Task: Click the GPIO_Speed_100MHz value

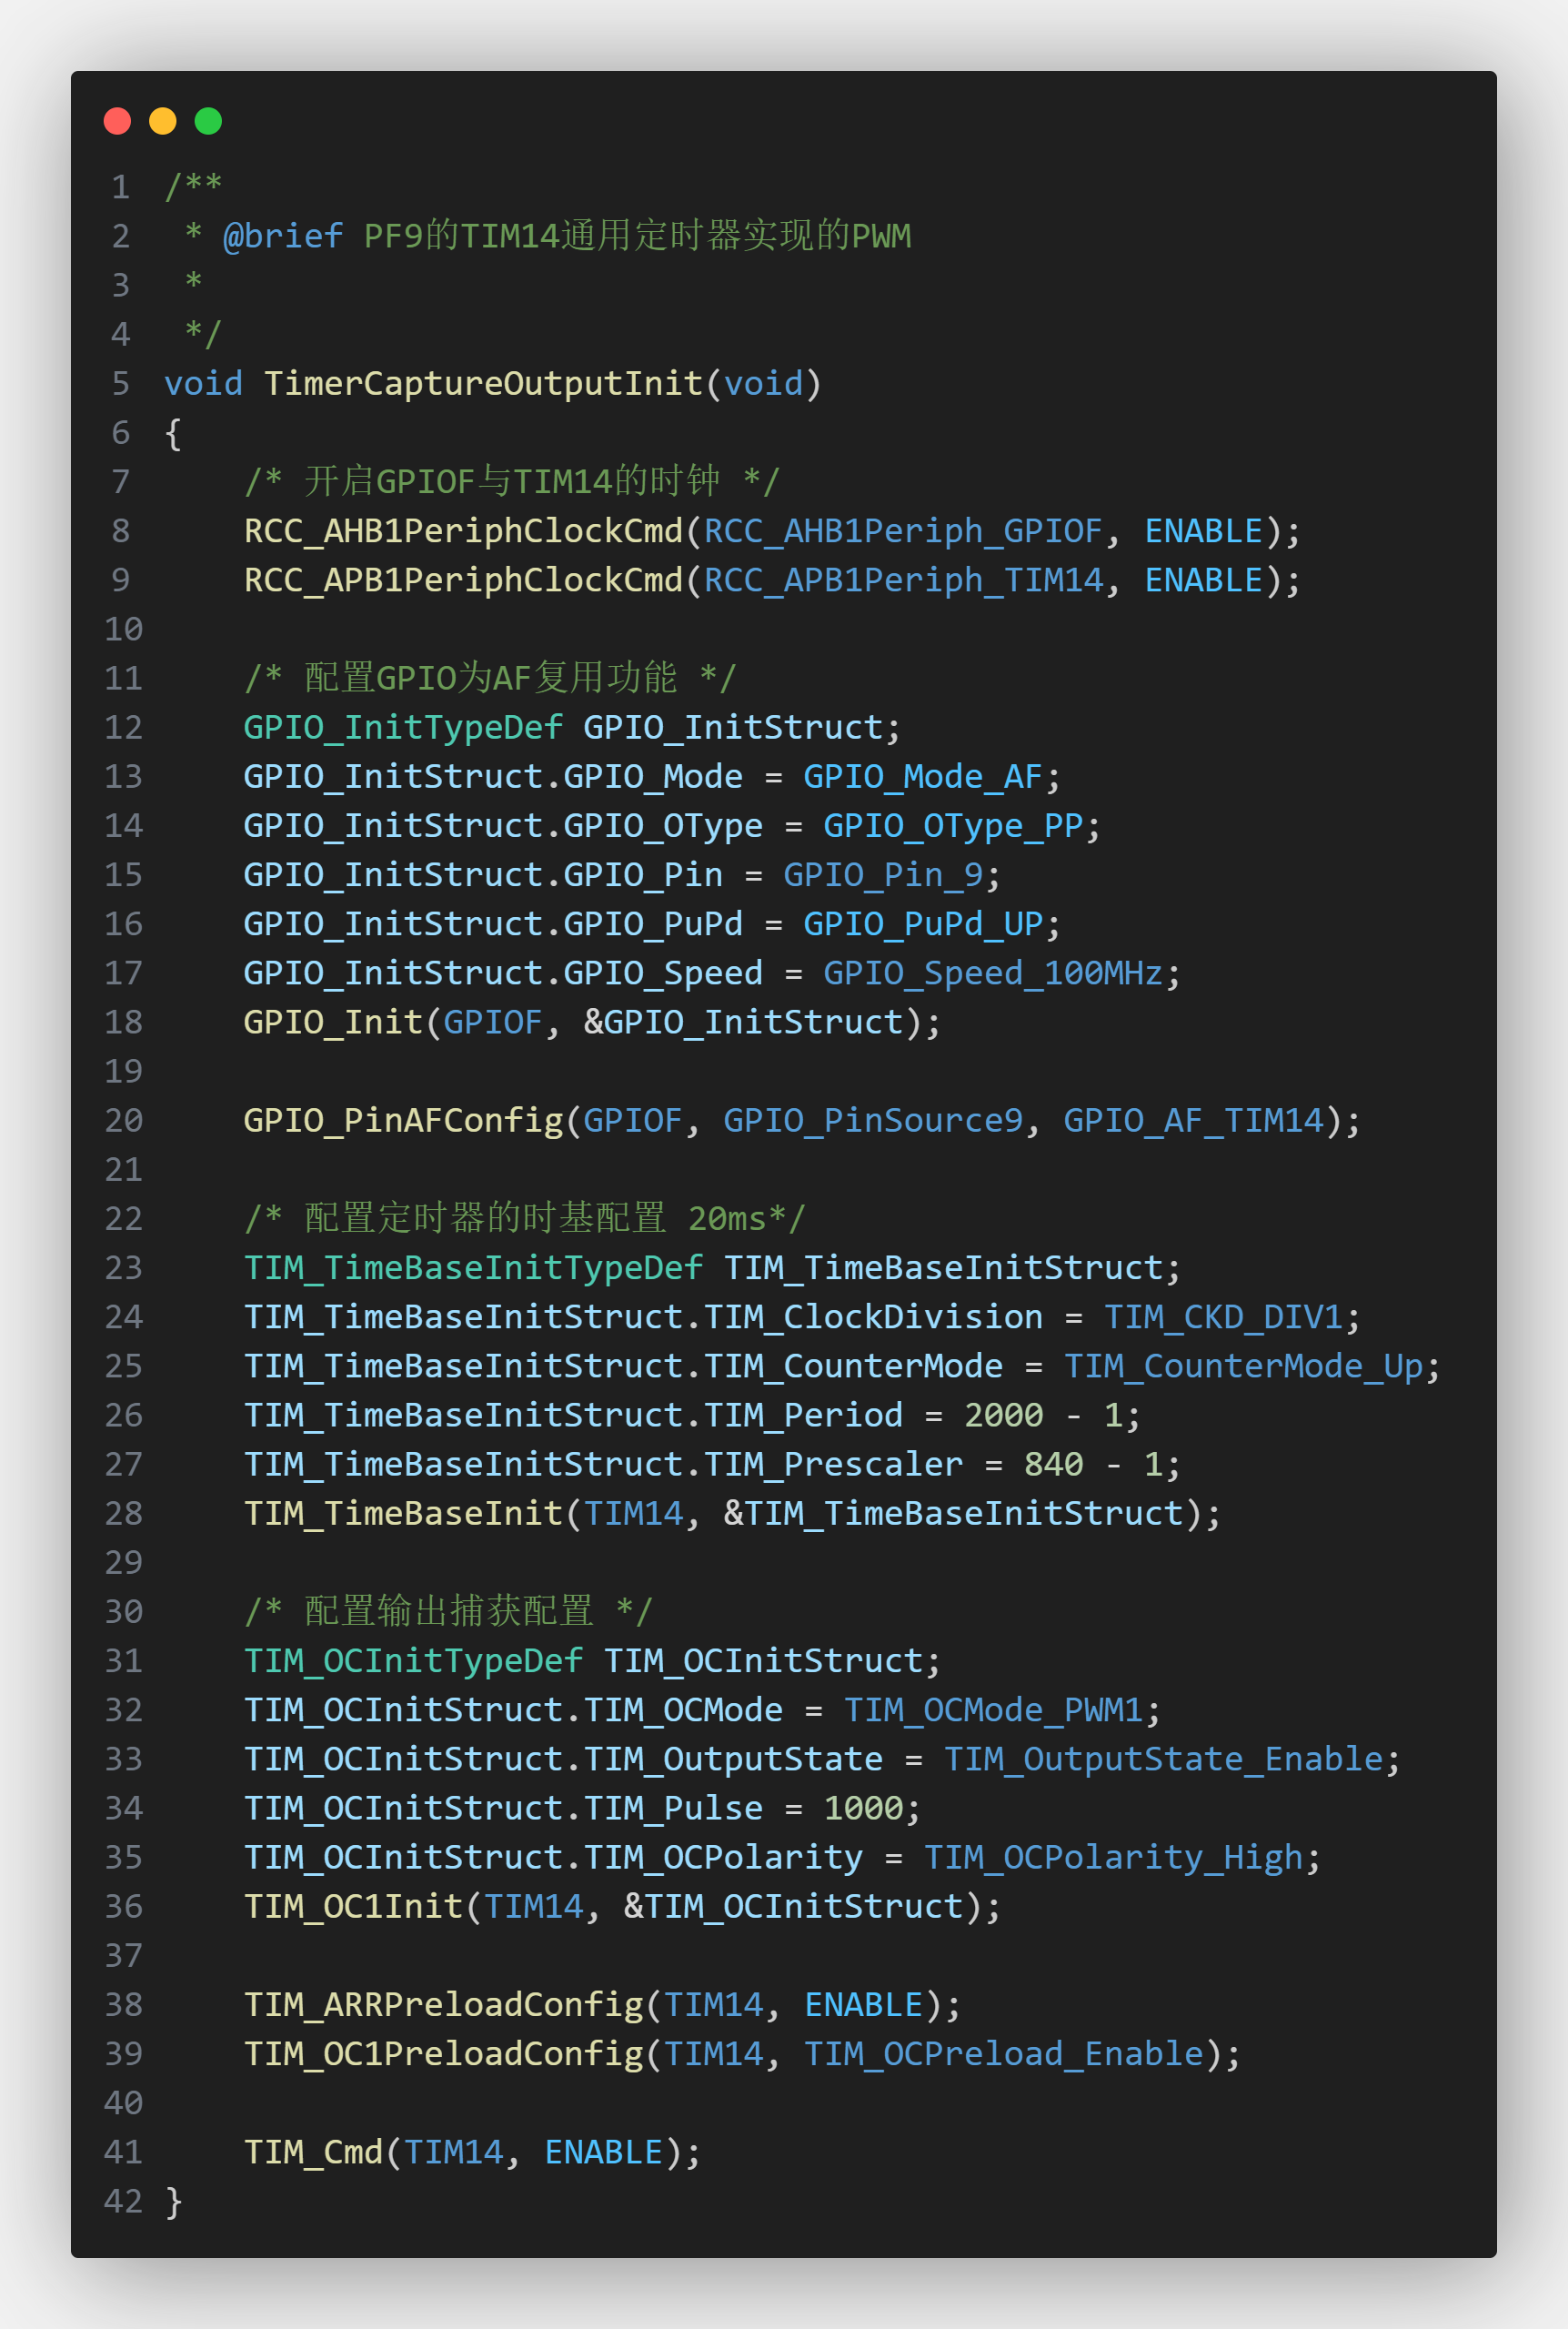Action: coord(993,973)
